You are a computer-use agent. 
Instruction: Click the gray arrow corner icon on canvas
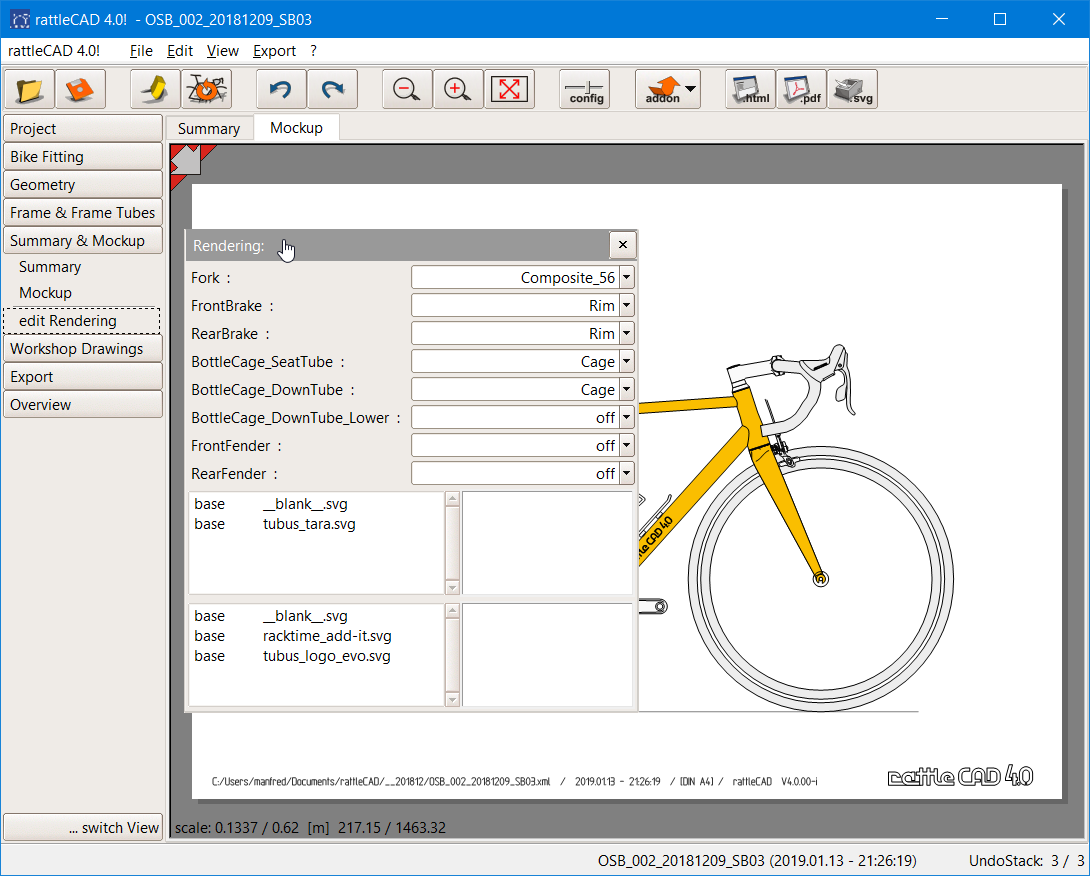(186, 160)
